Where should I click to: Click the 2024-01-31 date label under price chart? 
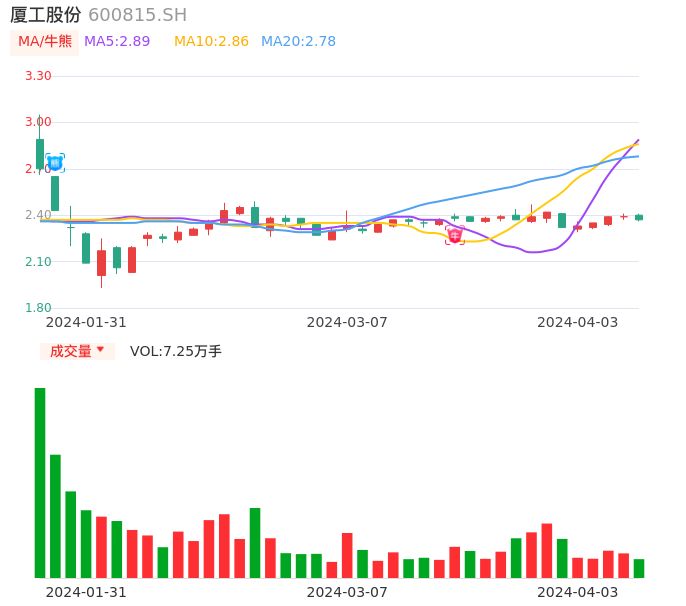(x=86, y=322)
